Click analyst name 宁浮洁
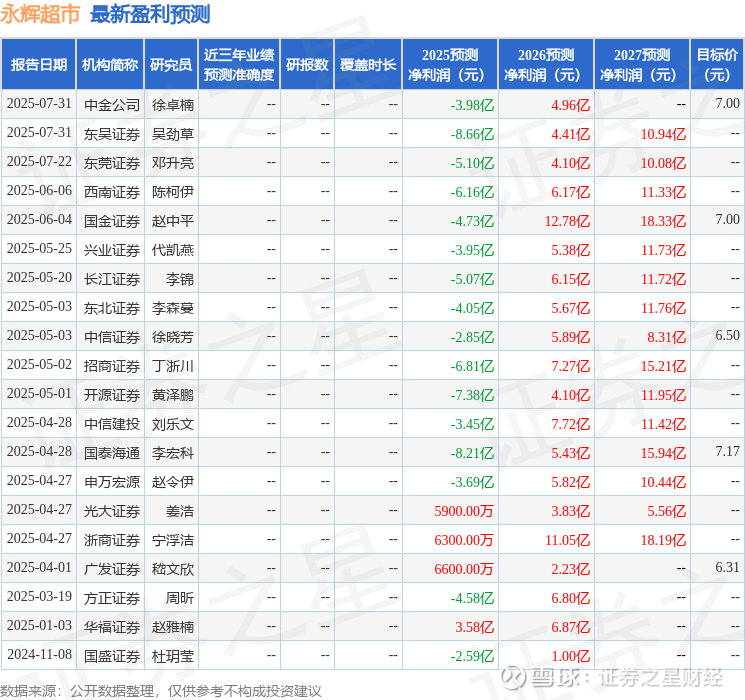745x700 pixels. pyautogui.click(x=173, y=540)
